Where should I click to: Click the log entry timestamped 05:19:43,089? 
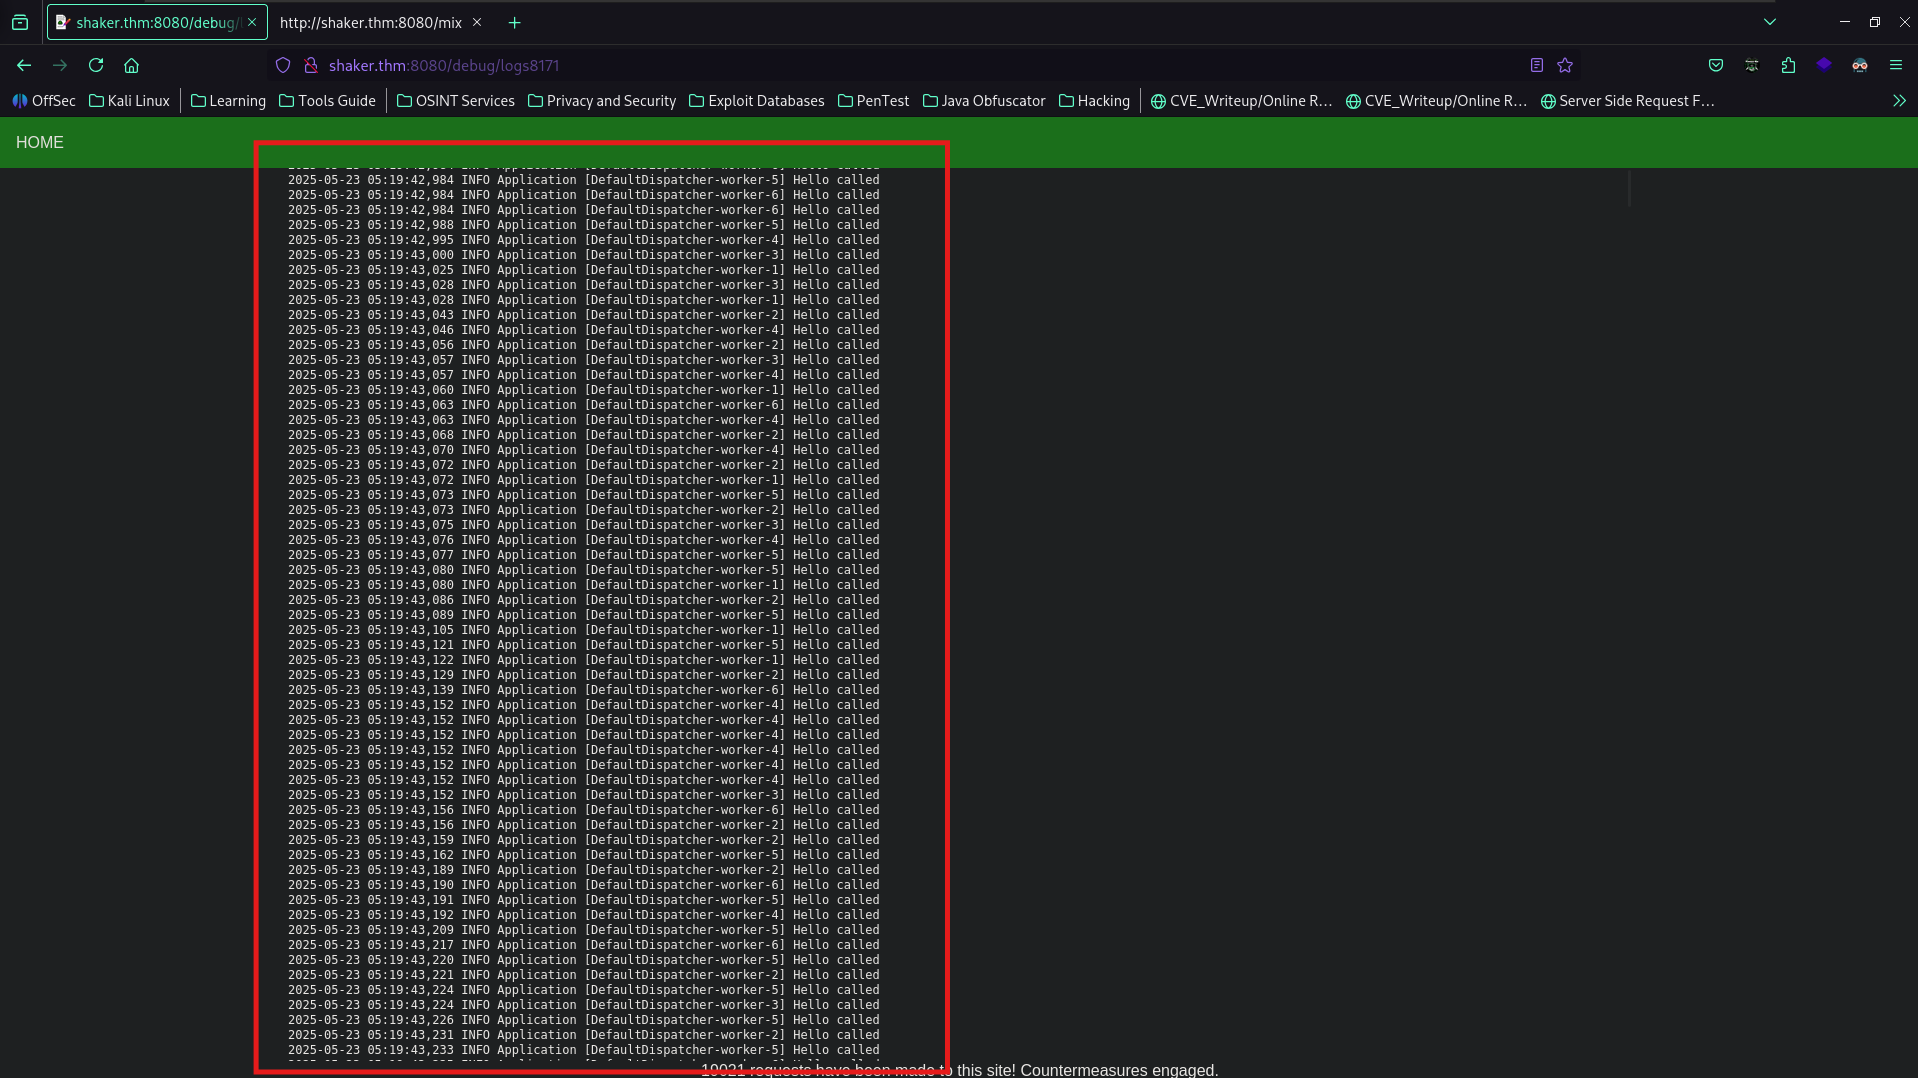584,615
